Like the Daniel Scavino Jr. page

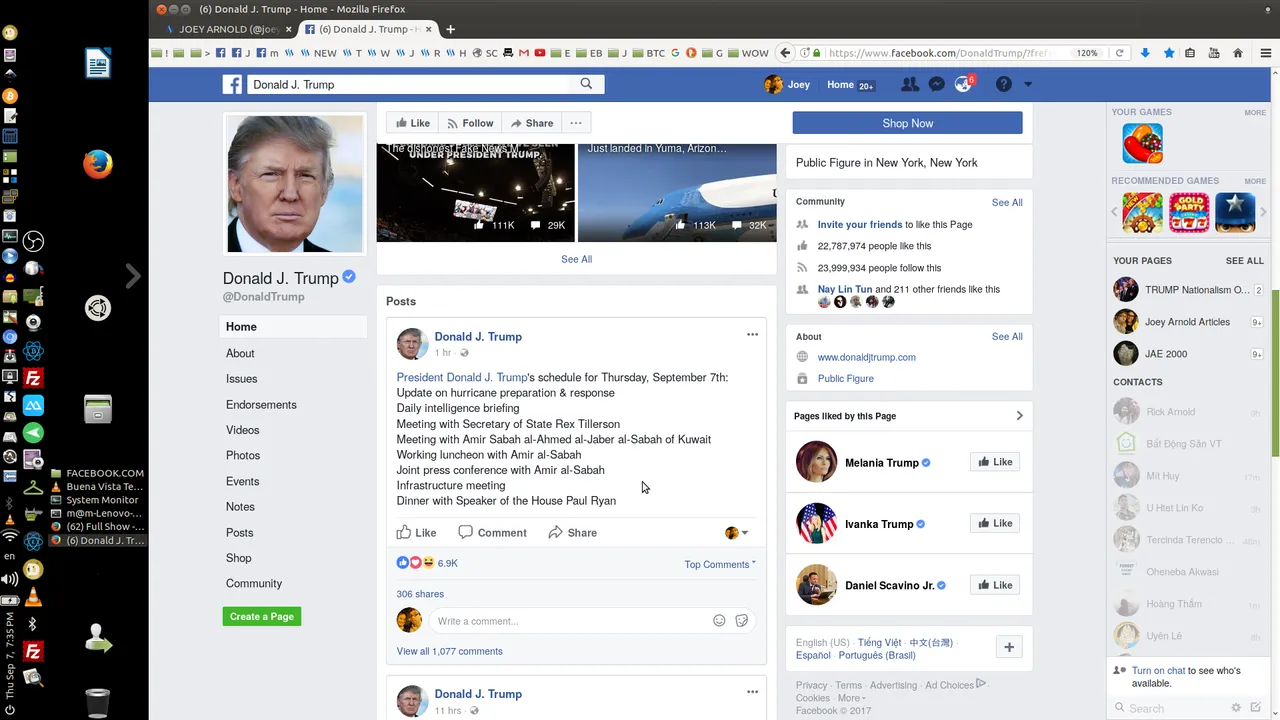click(995, 585)
